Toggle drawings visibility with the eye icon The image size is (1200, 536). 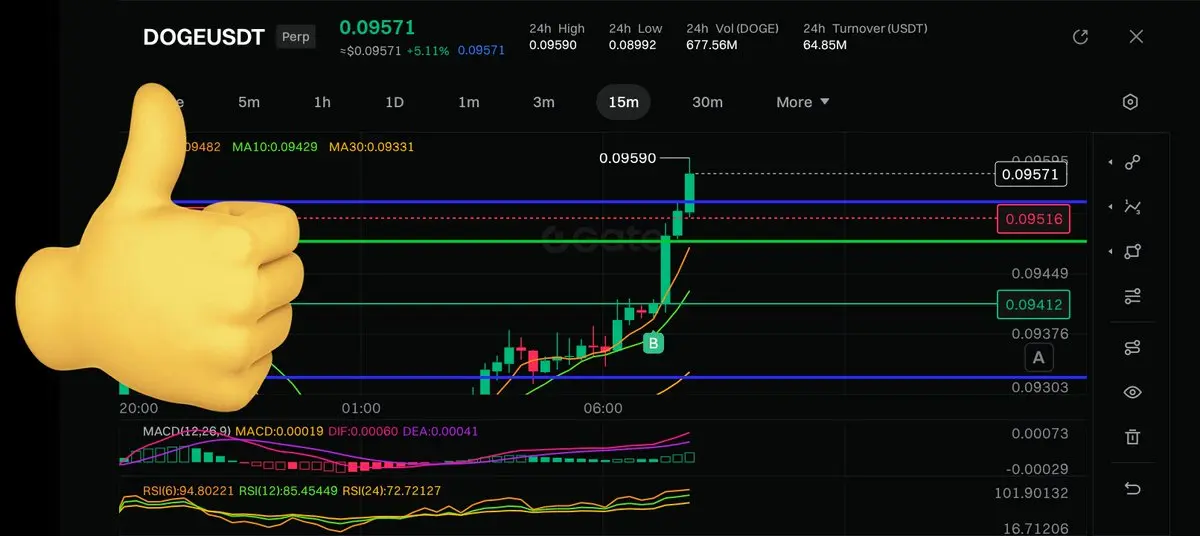pos(1132,392)
